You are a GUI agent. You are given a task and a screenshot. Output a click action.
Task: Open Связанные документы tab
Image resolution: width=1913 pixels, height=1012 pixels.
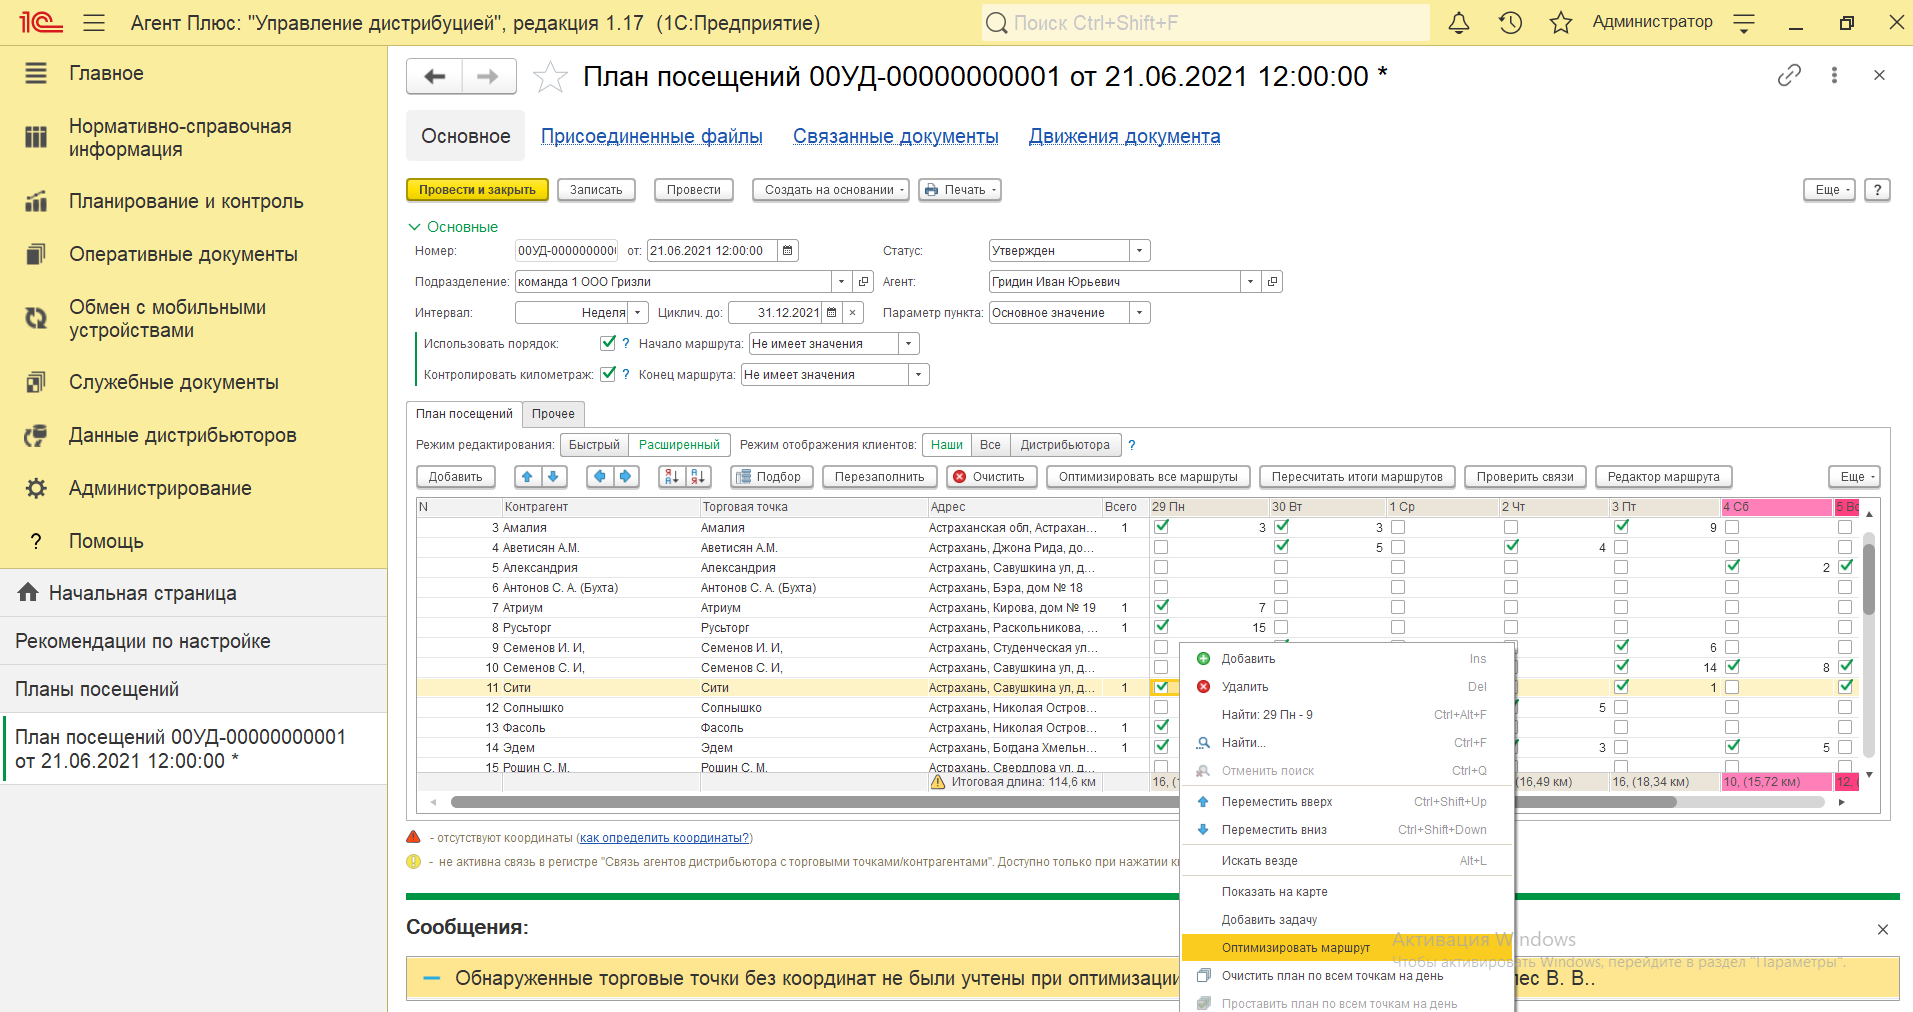tap(895, 136)
